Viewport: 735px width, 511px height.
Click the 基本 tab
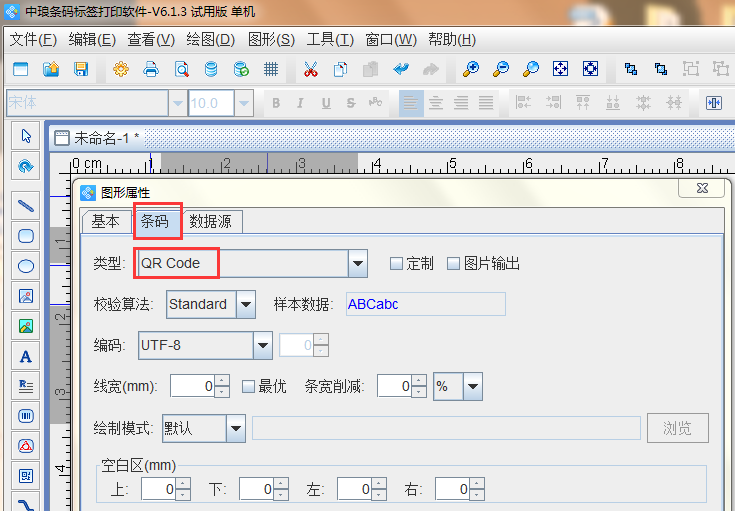tap(106, 222)
